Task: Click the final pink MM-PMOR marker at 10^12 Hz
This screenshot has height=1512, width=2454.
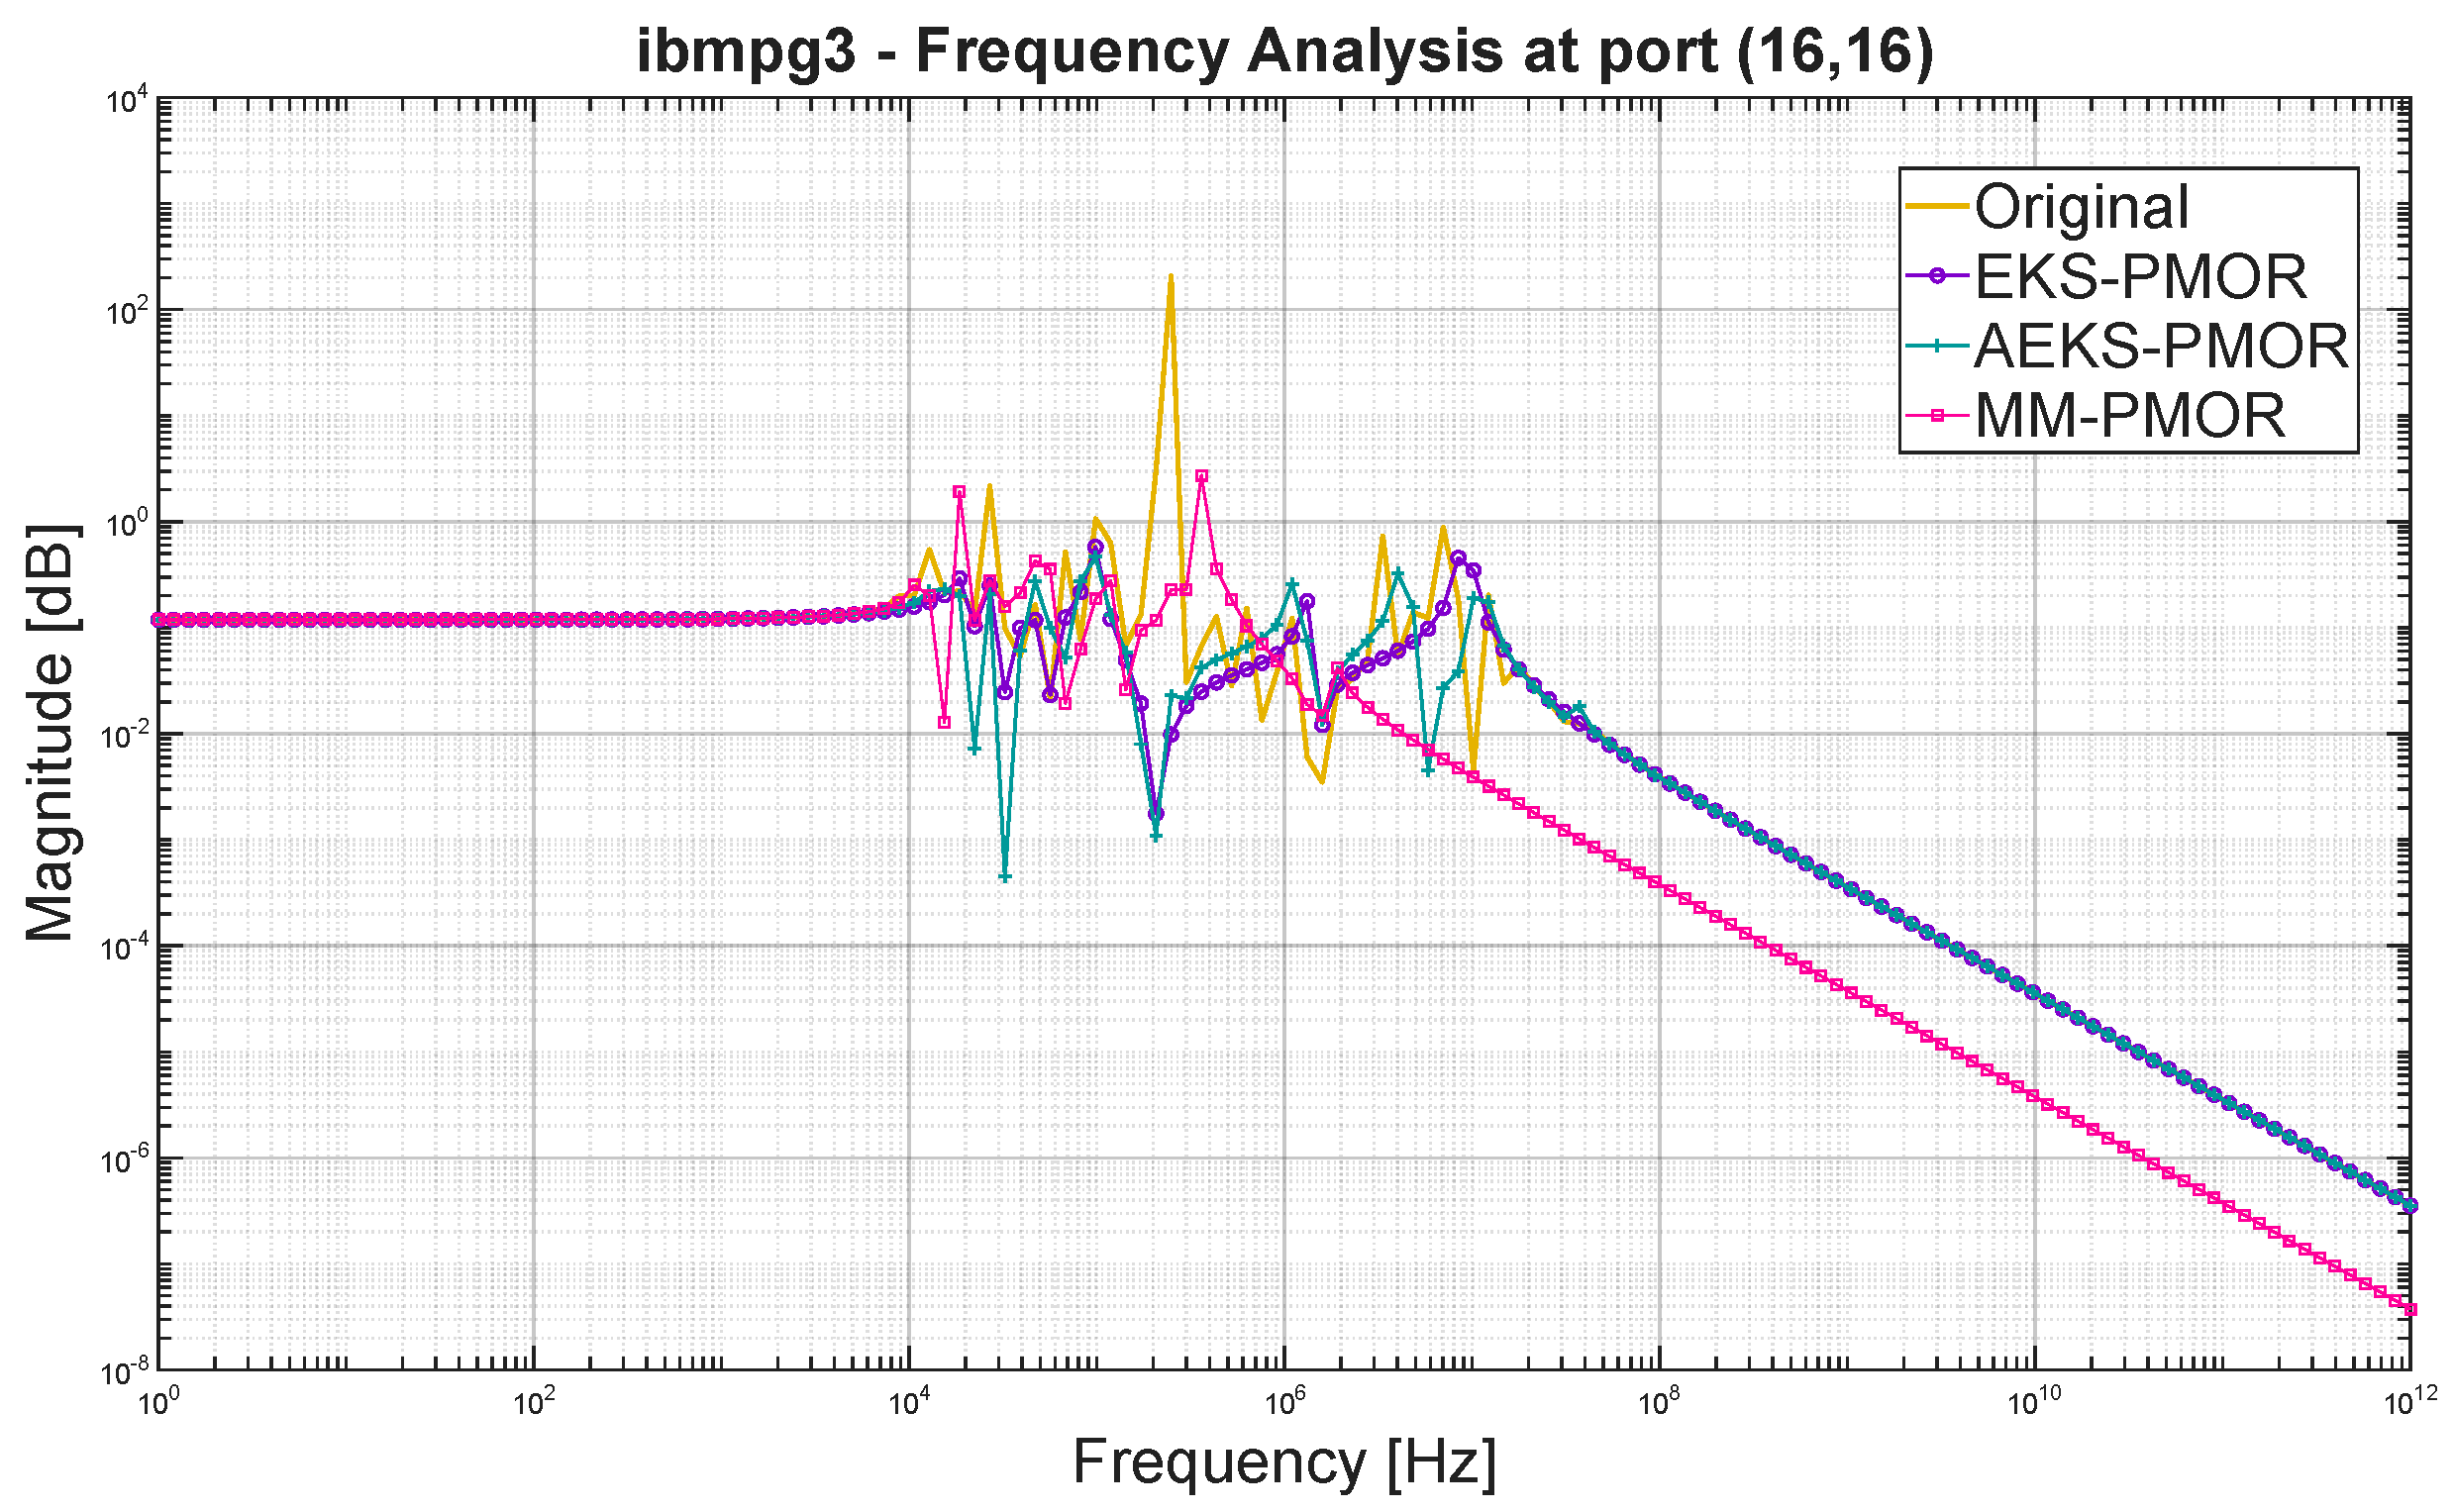Action: 2411,1310
